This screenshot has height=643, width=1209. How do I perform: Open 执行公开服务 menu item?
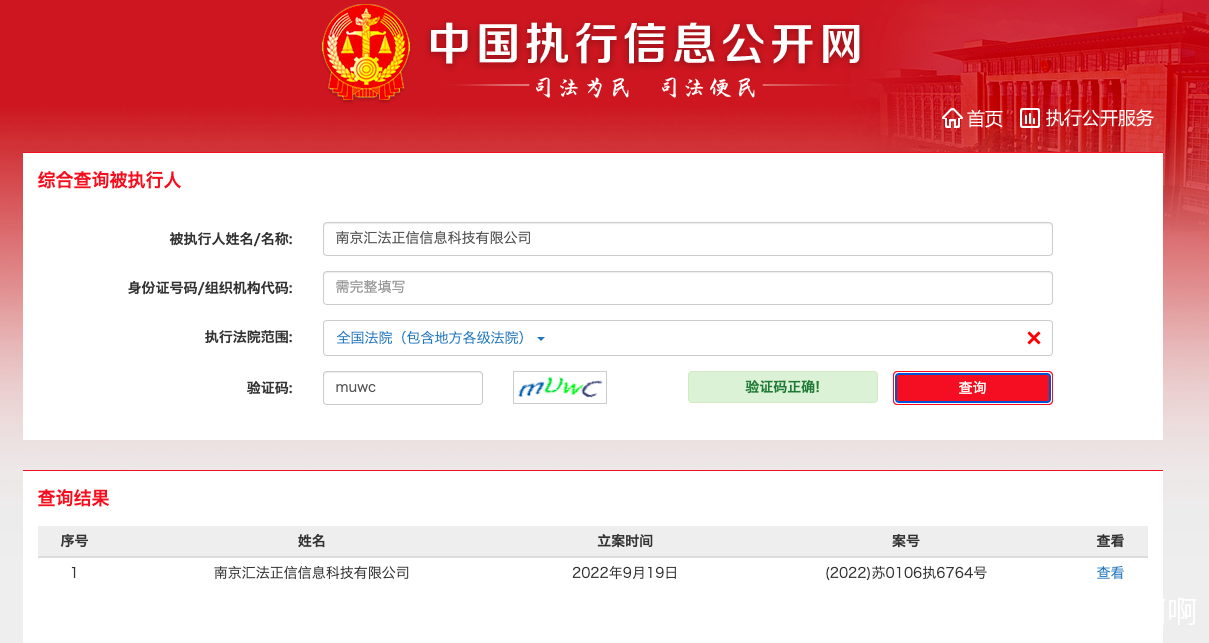click(x=1100, y=118)
